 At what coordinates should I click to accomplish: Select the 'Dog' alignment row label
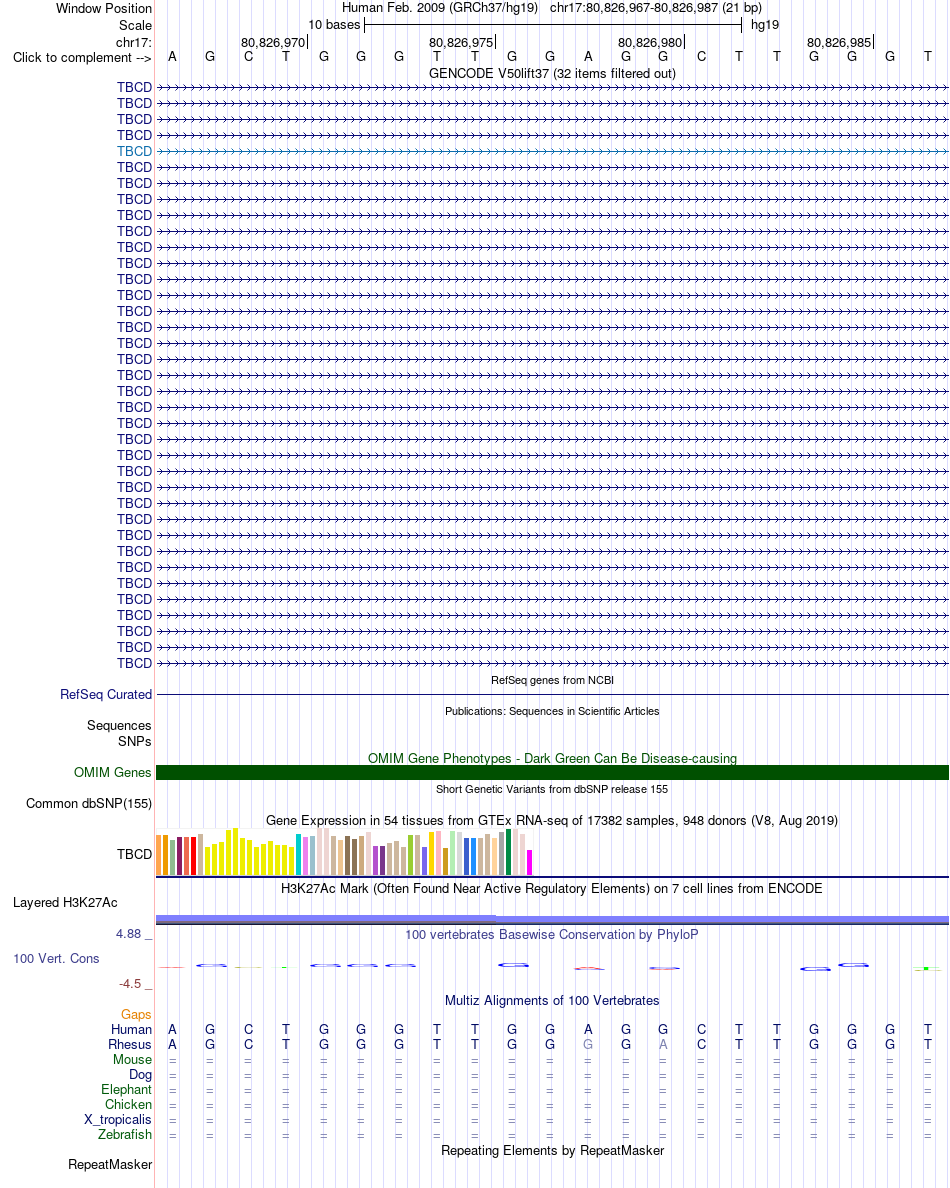click(x=140, y=1074)
